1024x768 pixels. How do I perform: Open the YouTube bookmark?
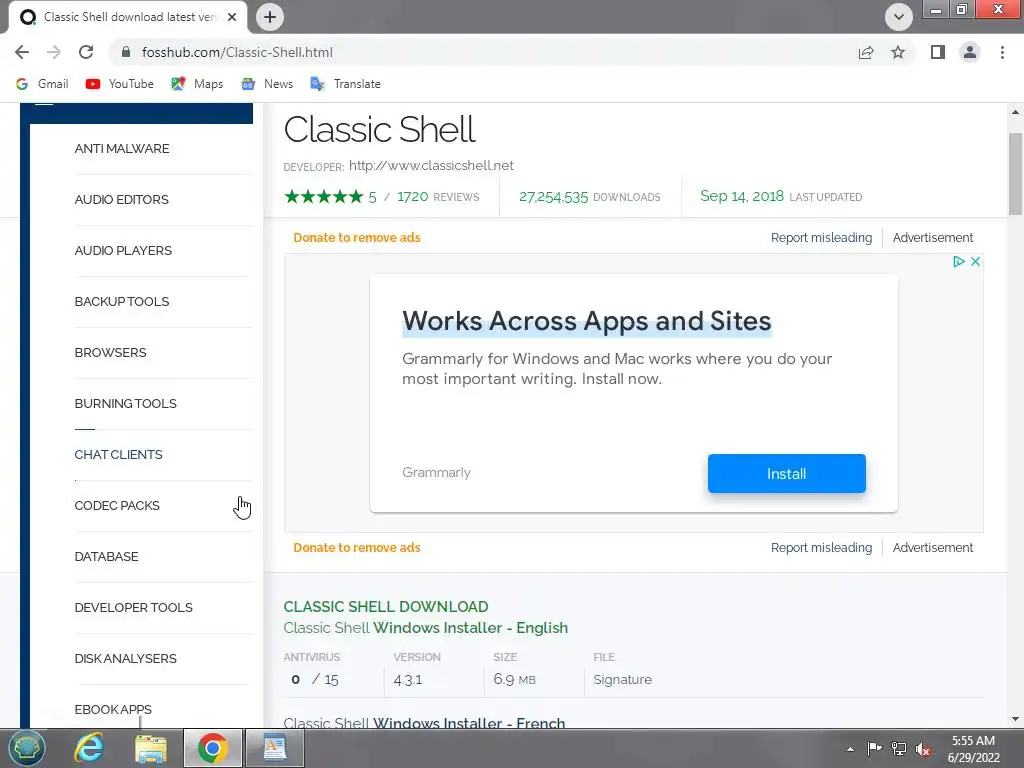pyautogui.click(x=120, y=84)
